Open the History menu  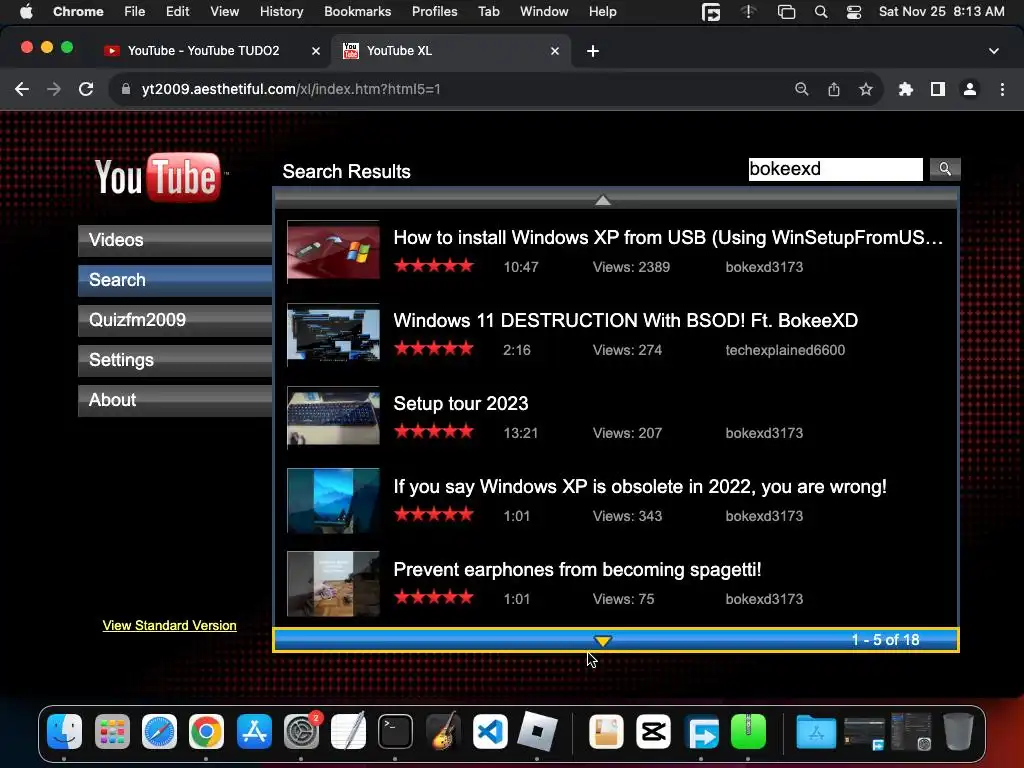(281, 12)
